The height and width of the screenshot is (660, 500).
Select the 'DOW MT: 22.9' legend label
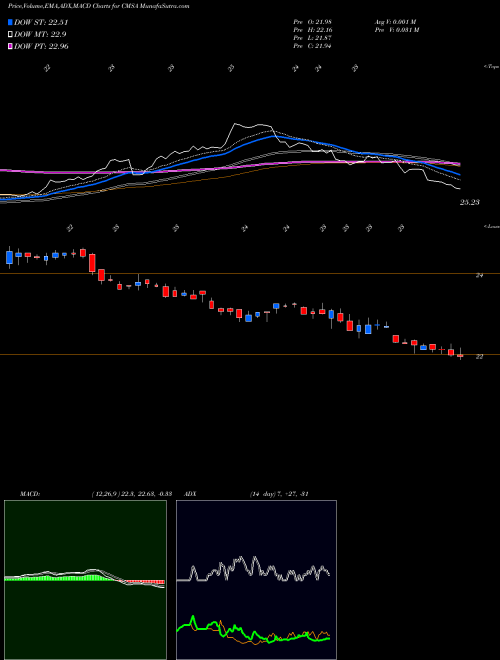(x=40, y=35)
